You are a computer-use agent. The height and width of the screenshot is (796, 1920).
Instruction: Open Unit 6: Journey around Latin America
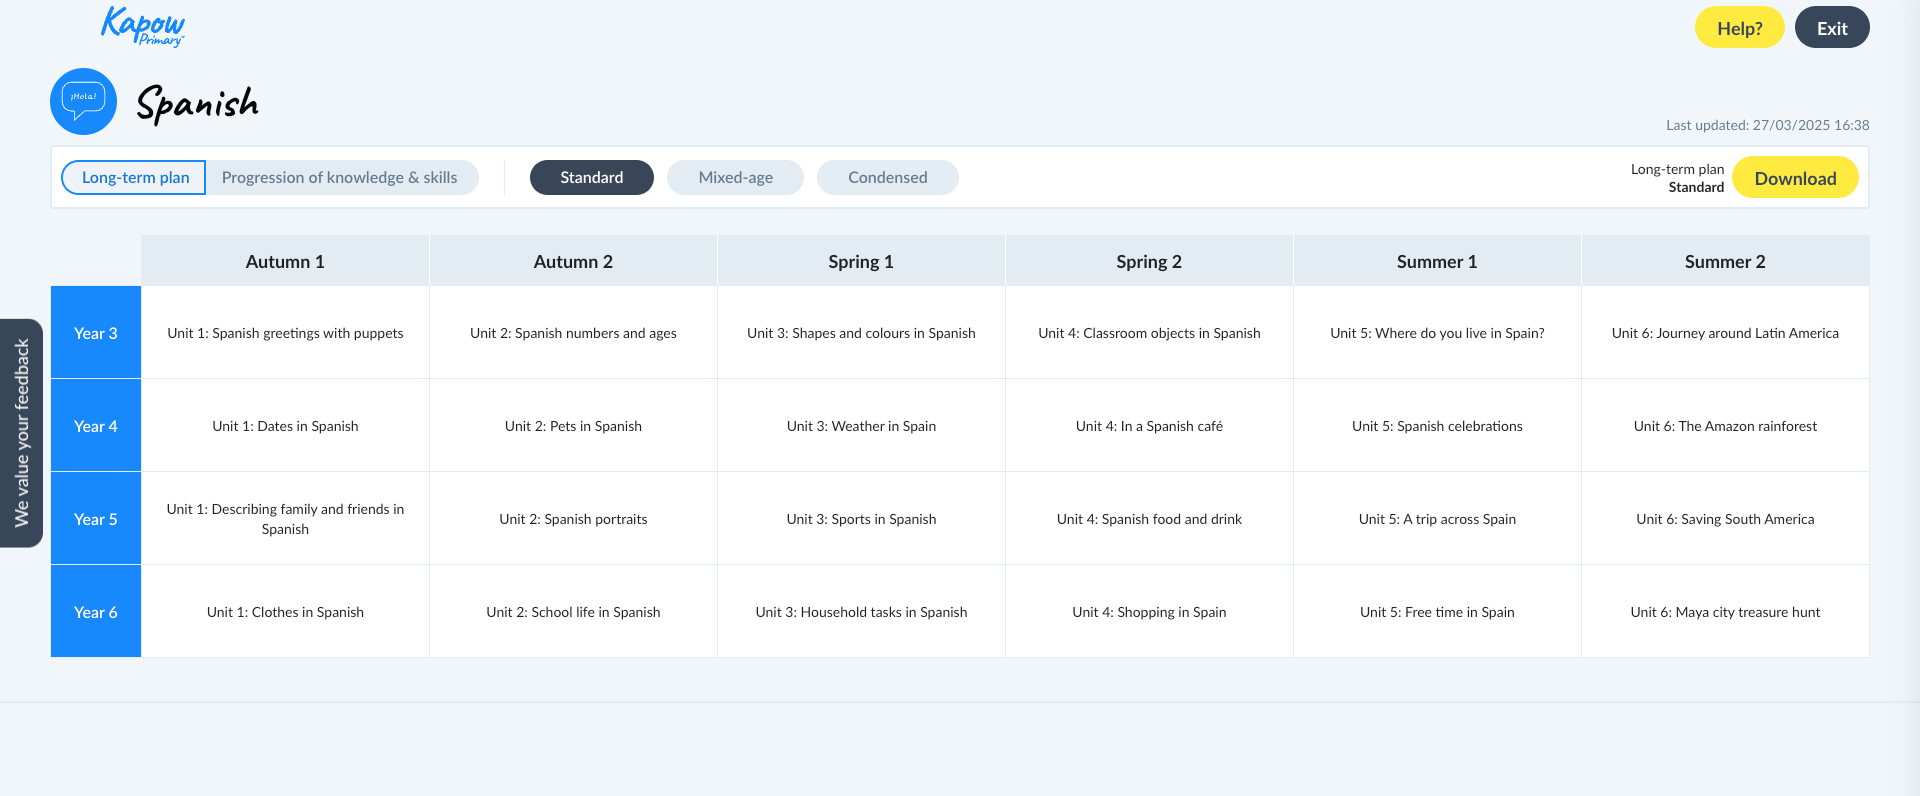point(1725,333)
